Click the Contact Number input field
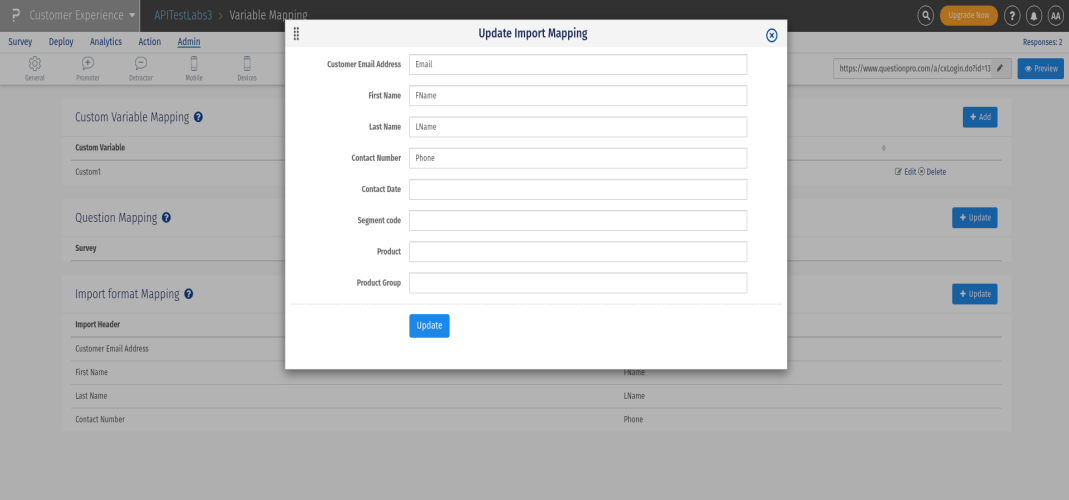 tap(577, 158)
